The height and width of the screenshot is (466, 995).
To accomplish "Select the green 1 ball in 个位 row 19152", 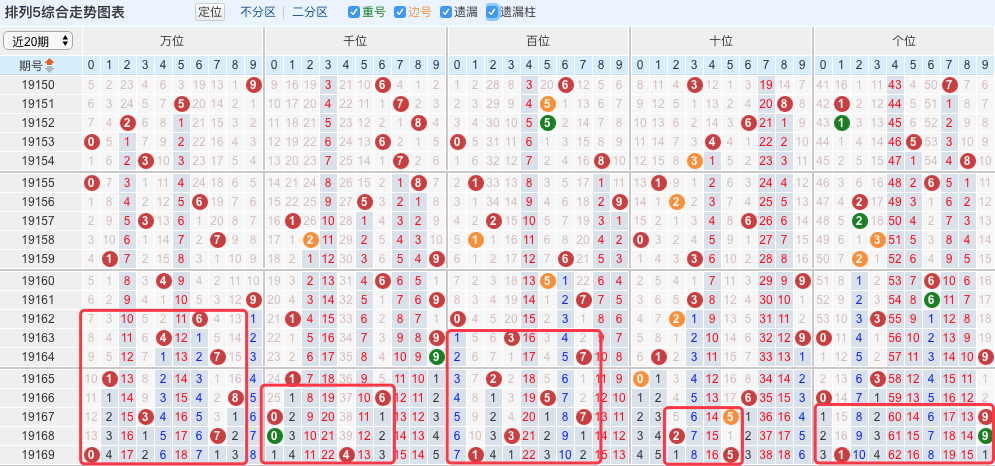I will [x=841, y=123].
